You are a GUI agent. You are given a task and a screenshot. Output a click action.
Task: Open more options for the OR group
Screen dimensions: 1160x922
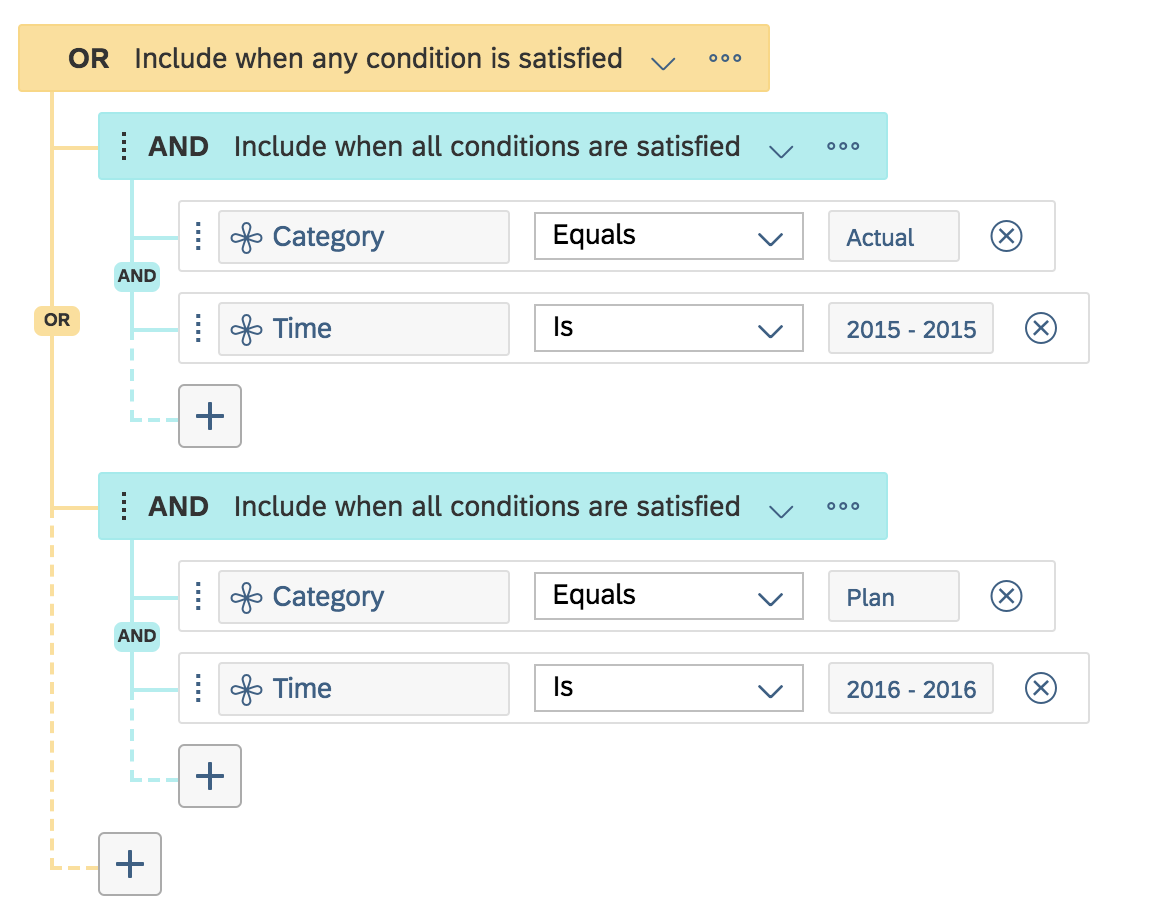pos(725,58)
